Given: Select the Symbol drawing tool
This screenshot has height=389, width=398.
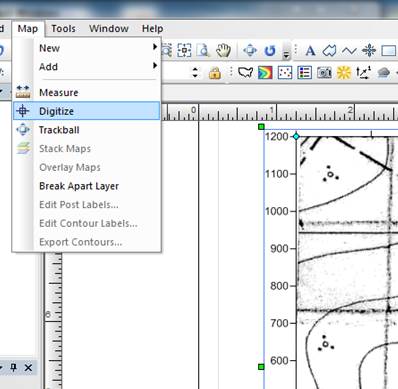Looking at the screenshot, I should (369, 51).
